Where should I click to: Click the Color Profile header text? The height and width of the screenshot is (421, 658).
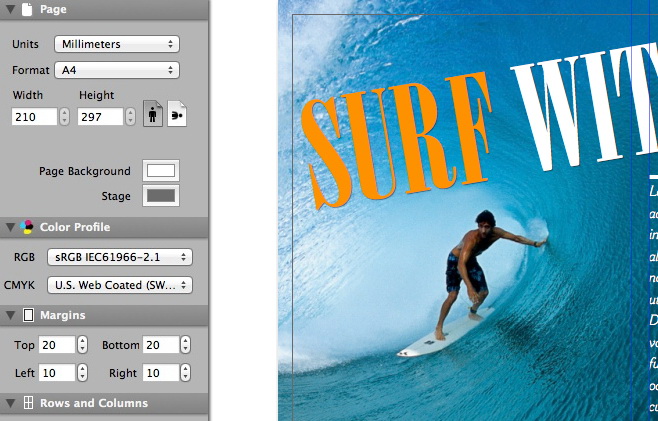pyautogui.click(x=75, y=227)
